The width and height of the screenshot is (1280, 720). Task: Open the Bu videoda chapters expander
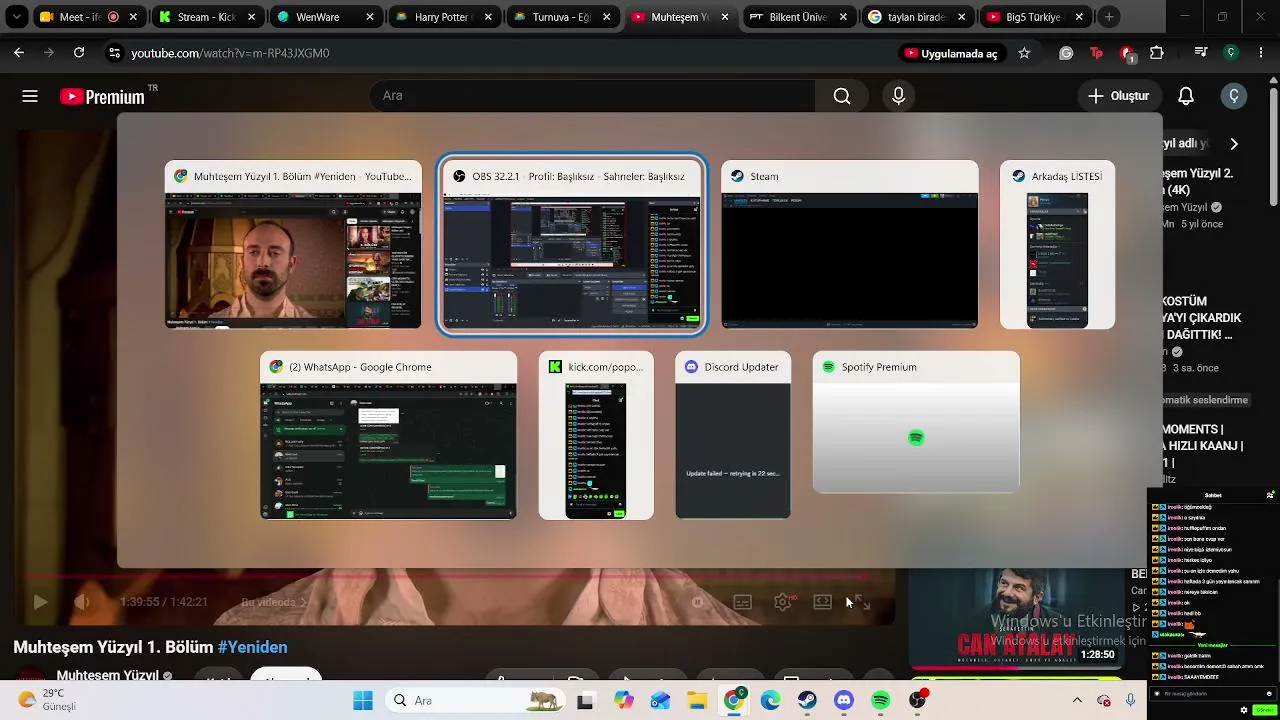coord(275,602)
